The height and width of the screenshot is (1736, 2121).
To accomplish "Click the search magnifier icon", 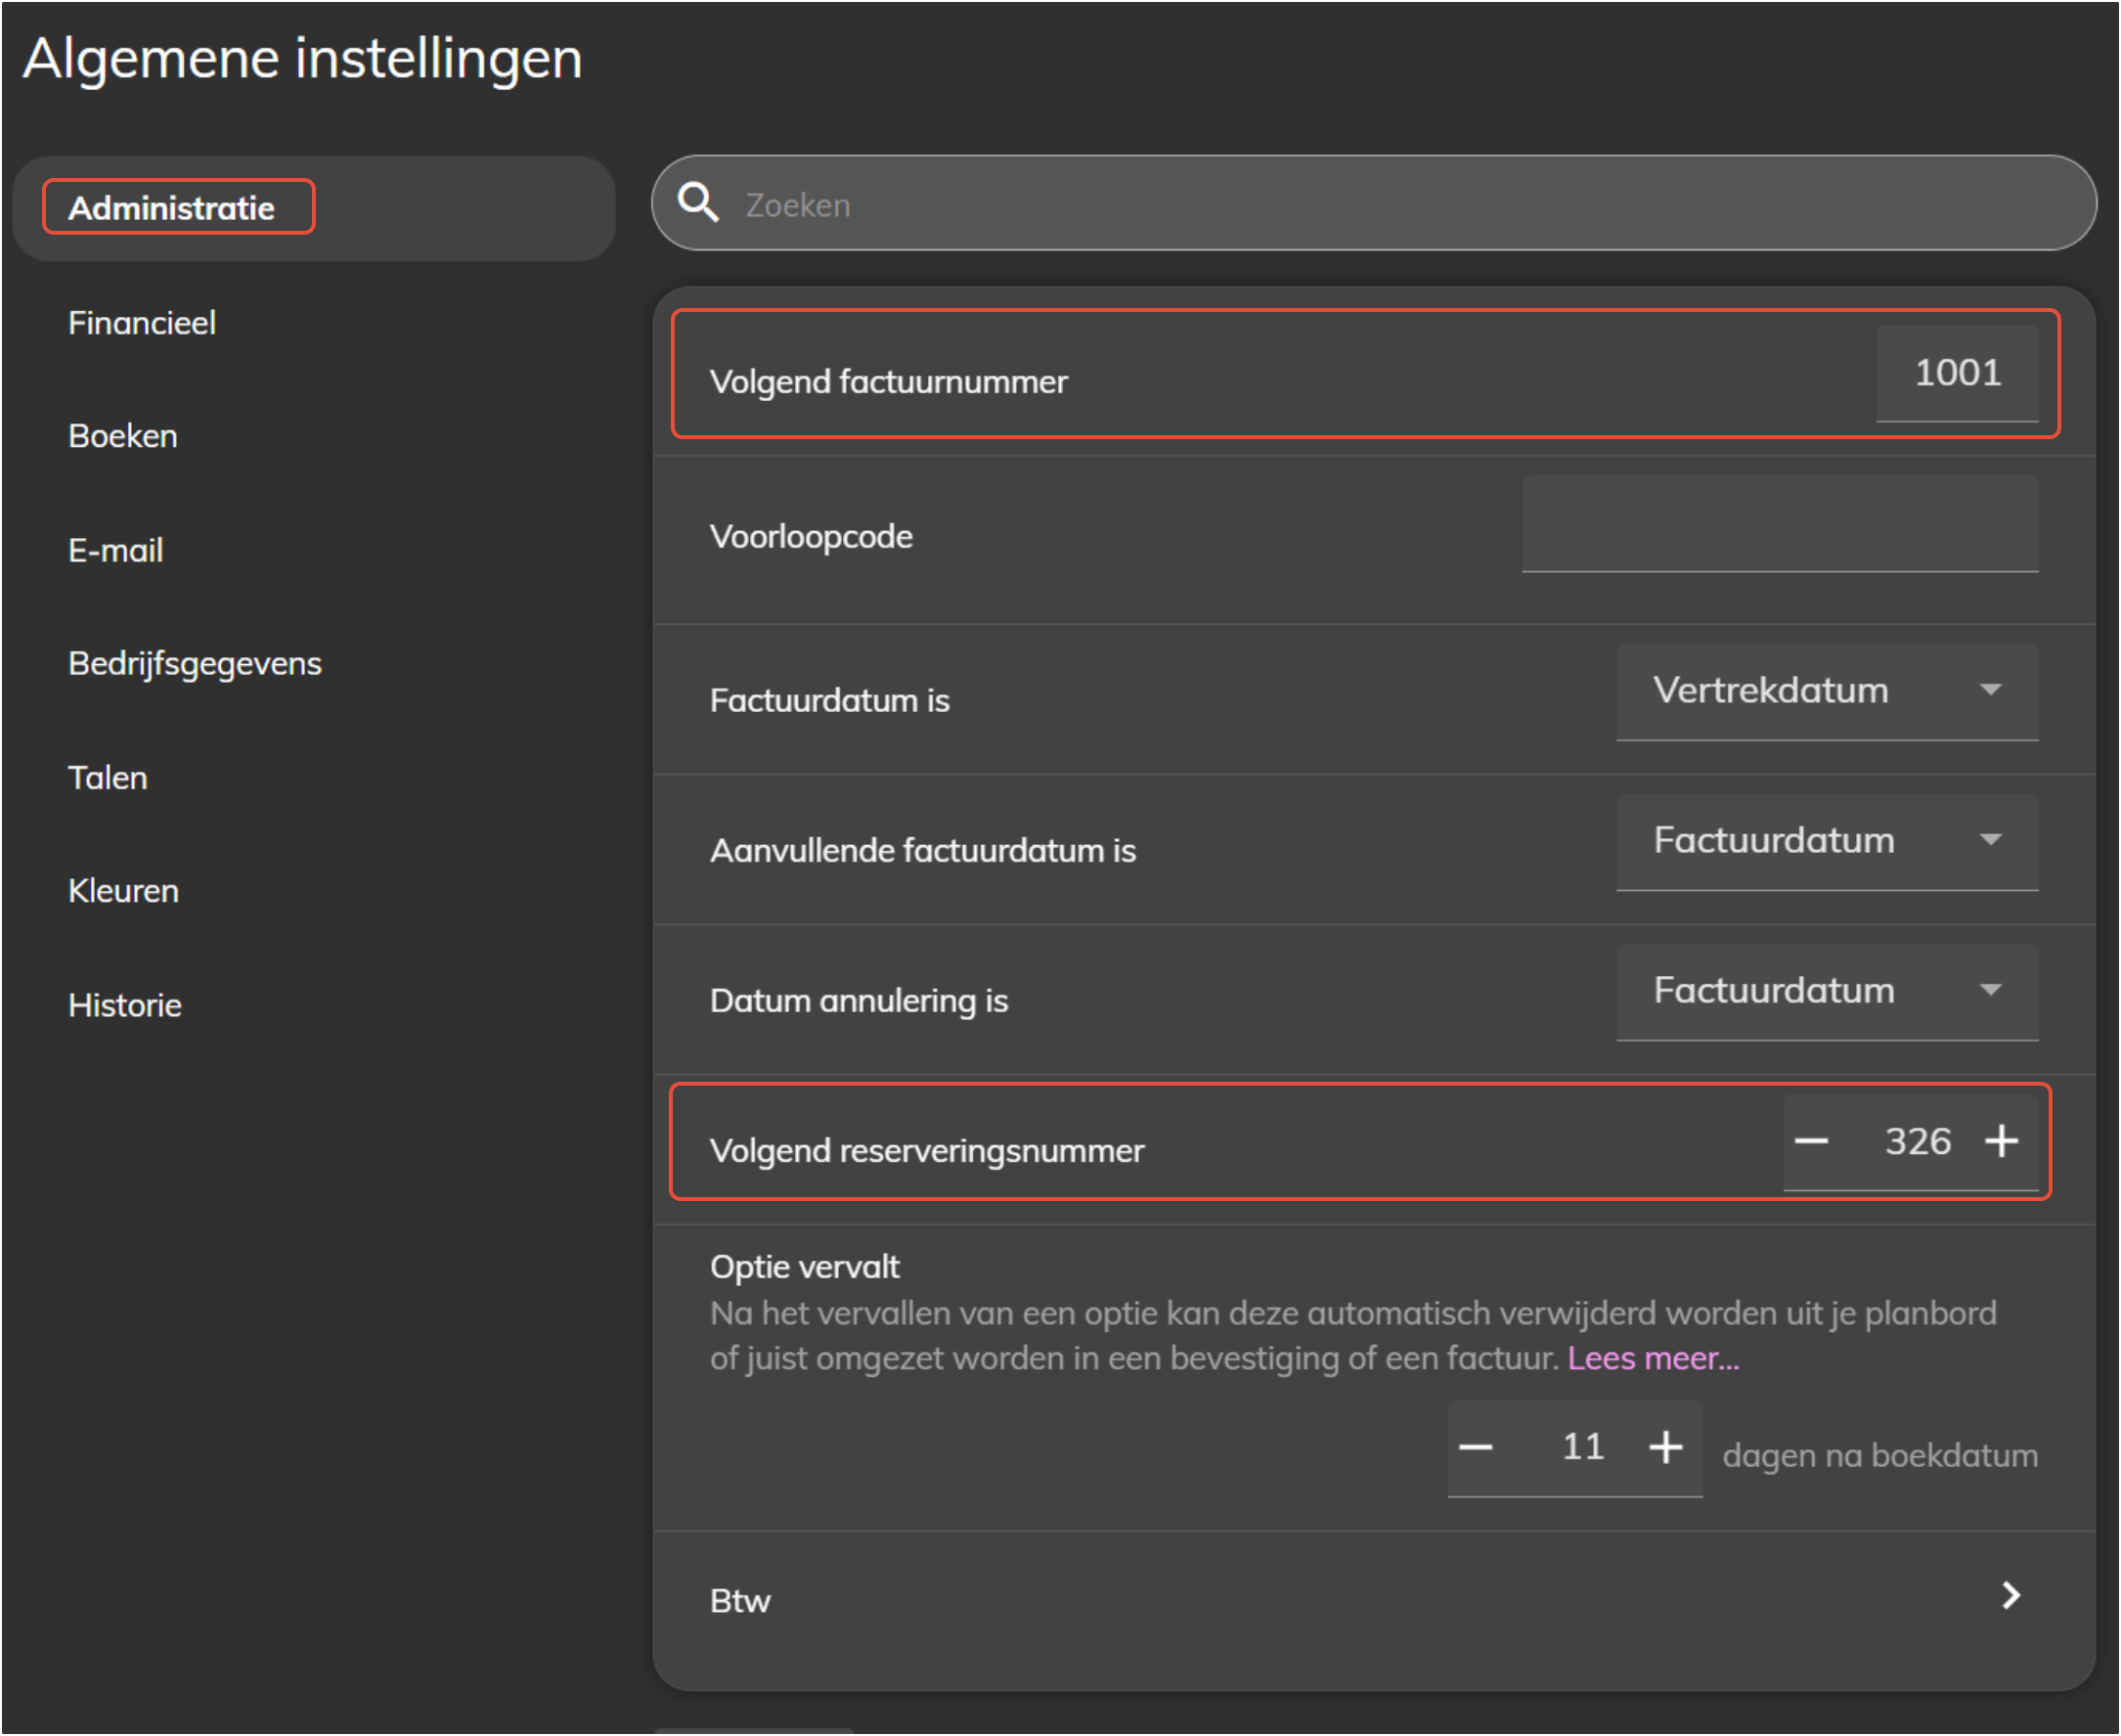I will click(698, 203).
